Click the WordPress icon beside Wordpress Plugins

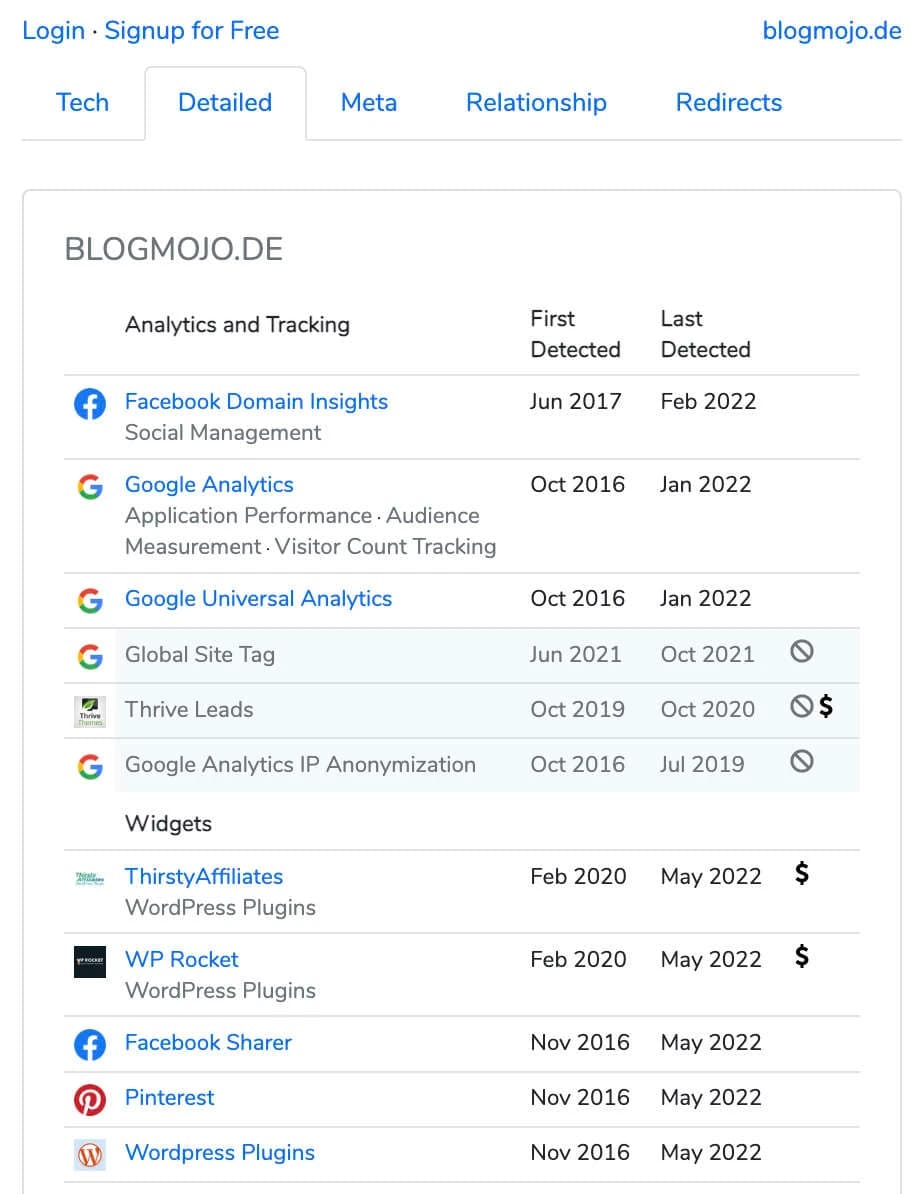pyautogui.click(x=89, y=1152)
